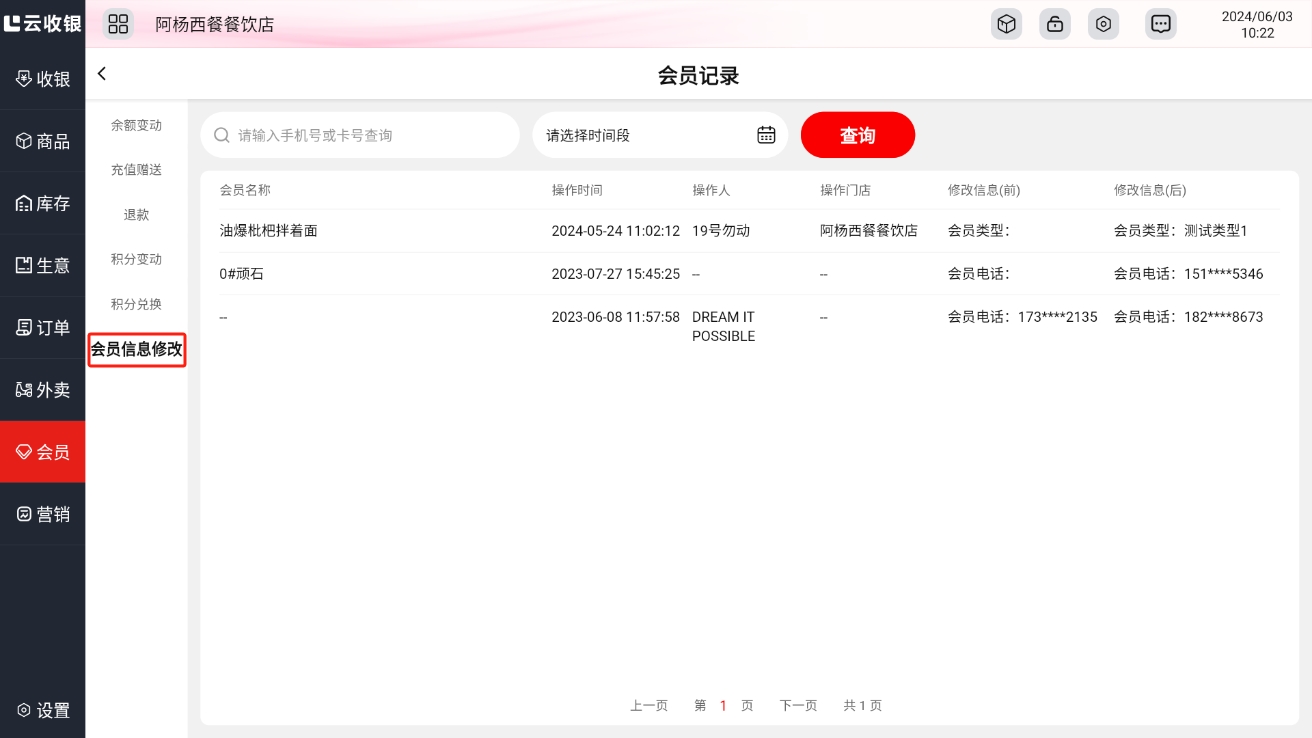1312x738 pixels.
Task: Select the 积分兑换 tab
Action: click(136, 304)
